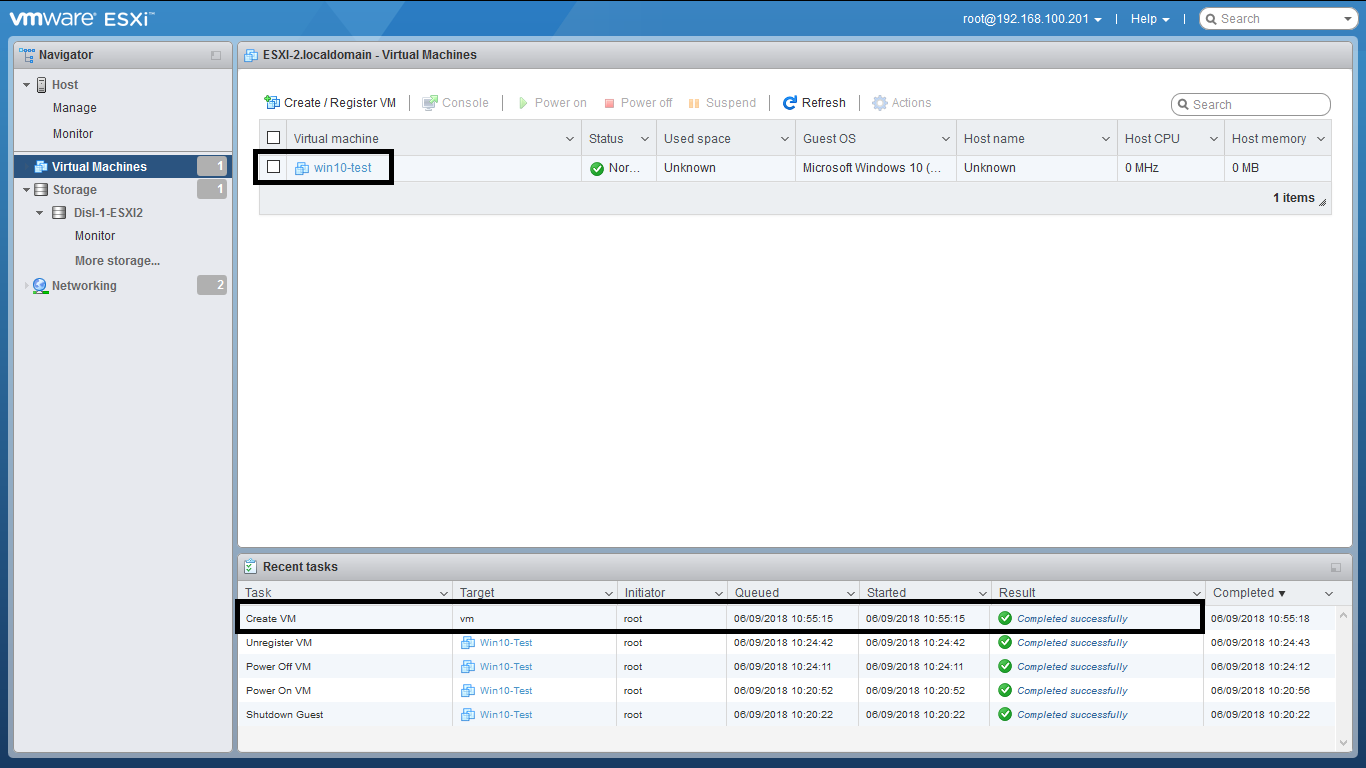This screenshot has height=768, width=1366.
Task: Minimize the Navigator panel icon
Action: (216, 56)
